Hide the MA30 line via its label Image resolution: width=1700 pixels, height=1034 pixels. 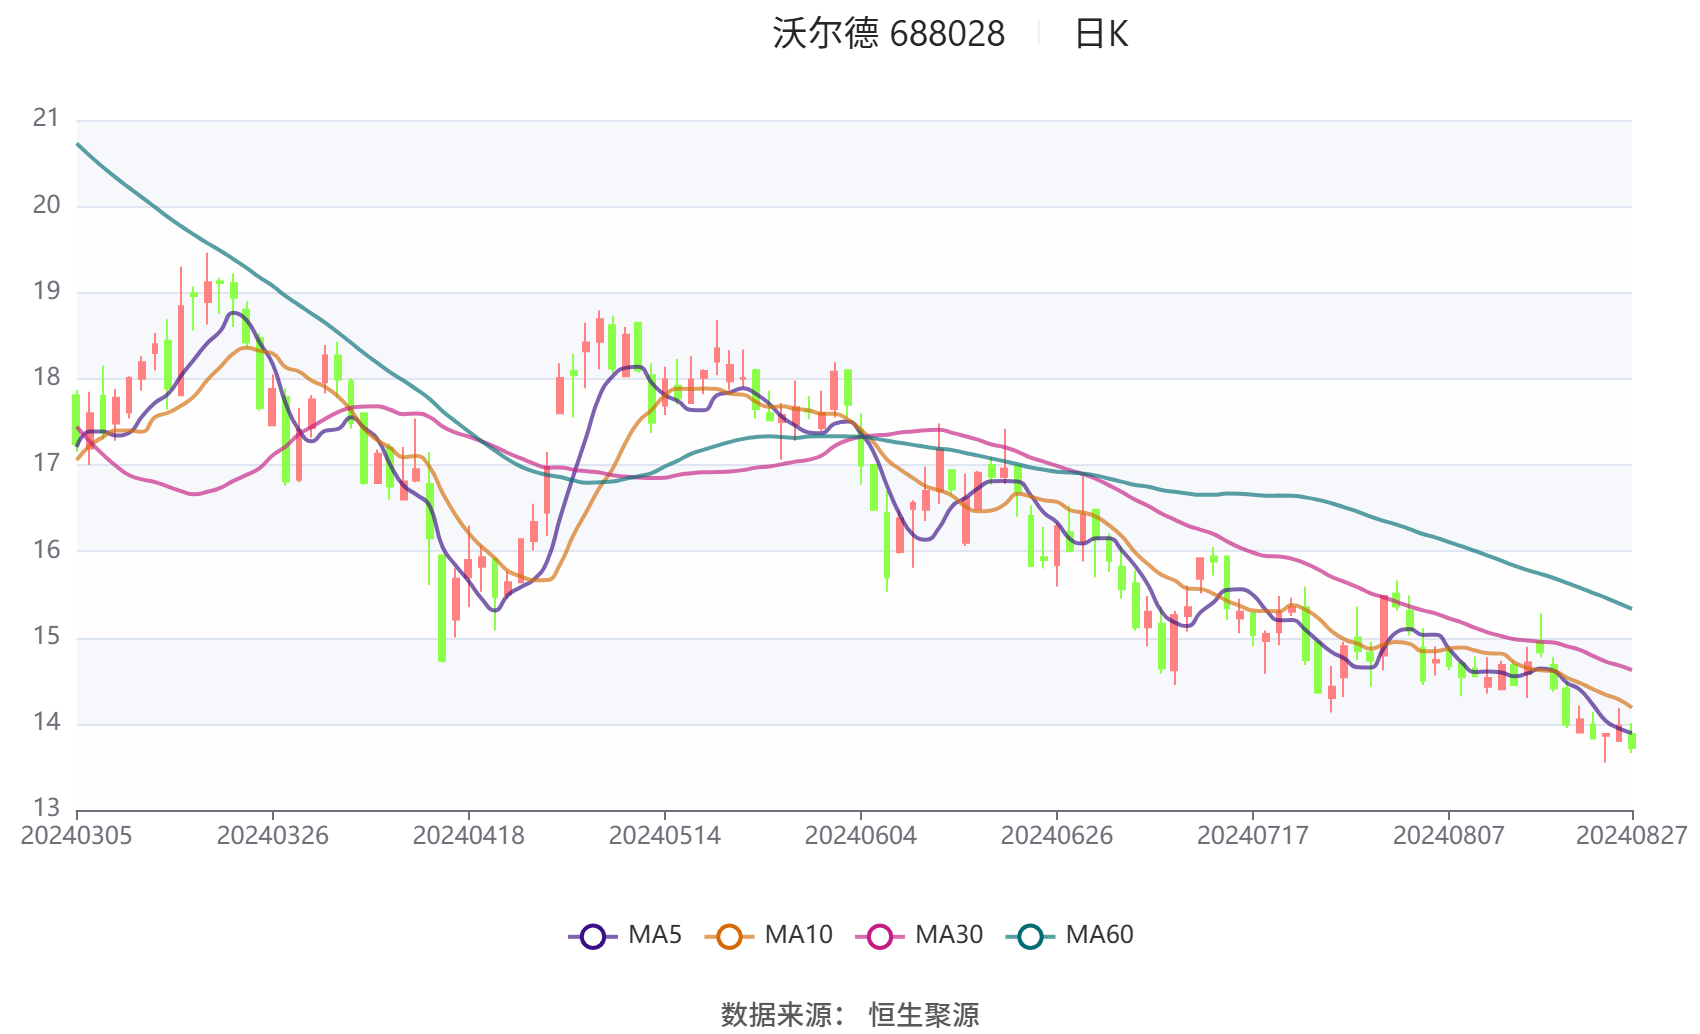click(949, 935)
